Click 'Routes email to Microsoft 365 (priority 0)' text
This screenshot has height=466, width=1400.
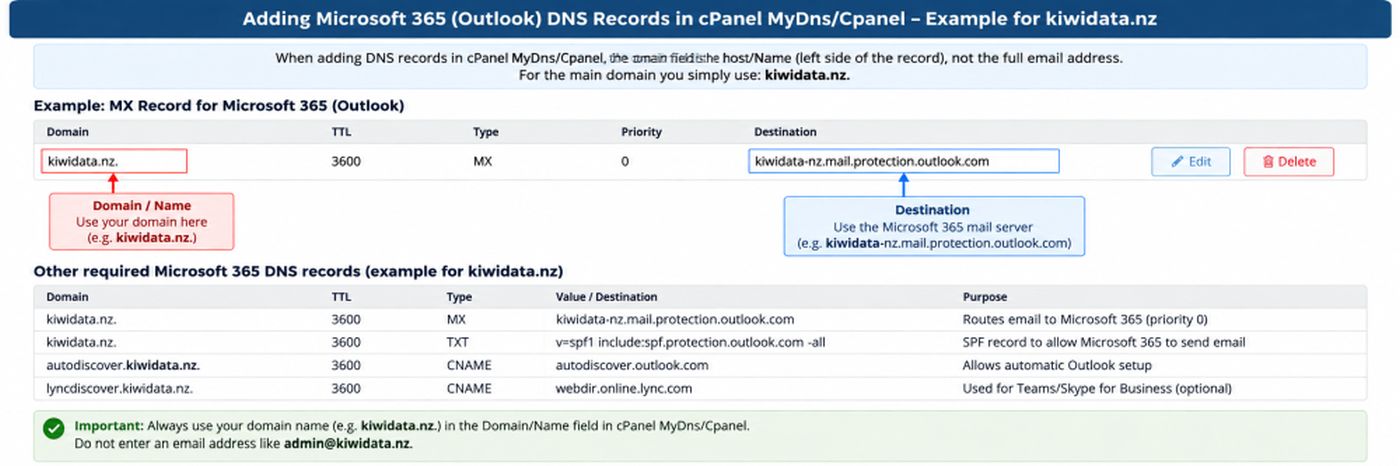pyautogui.click(x=1085, y=320)
